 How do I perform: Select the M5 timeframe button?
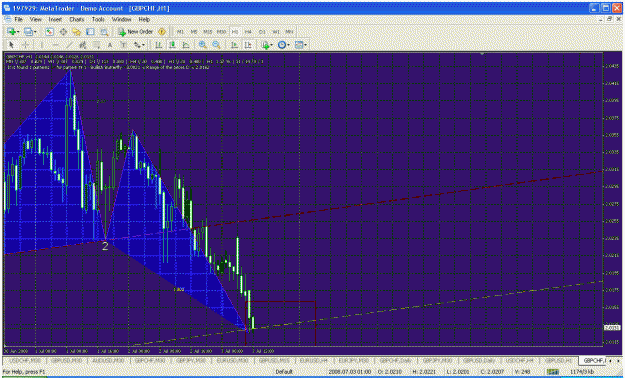[194, 32]
